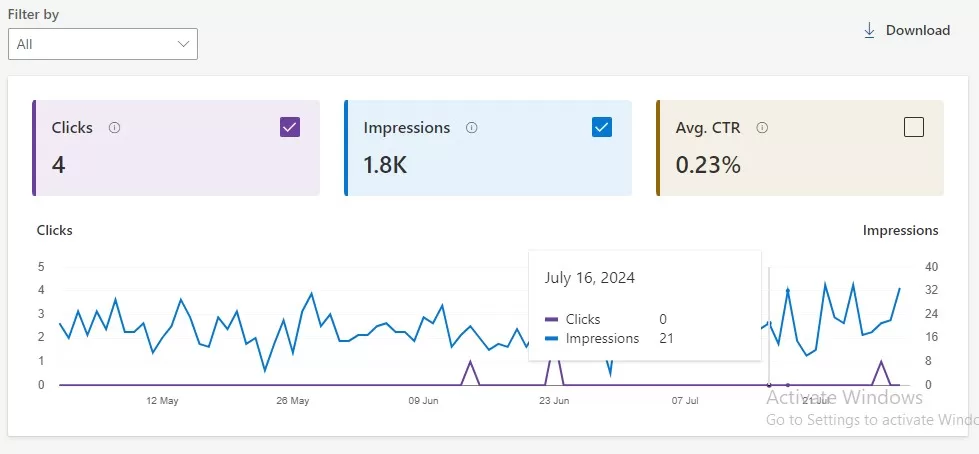Enable the Avg. CTR checkbox
Viewport: 979px width, 454px height.
coord(913,127)
